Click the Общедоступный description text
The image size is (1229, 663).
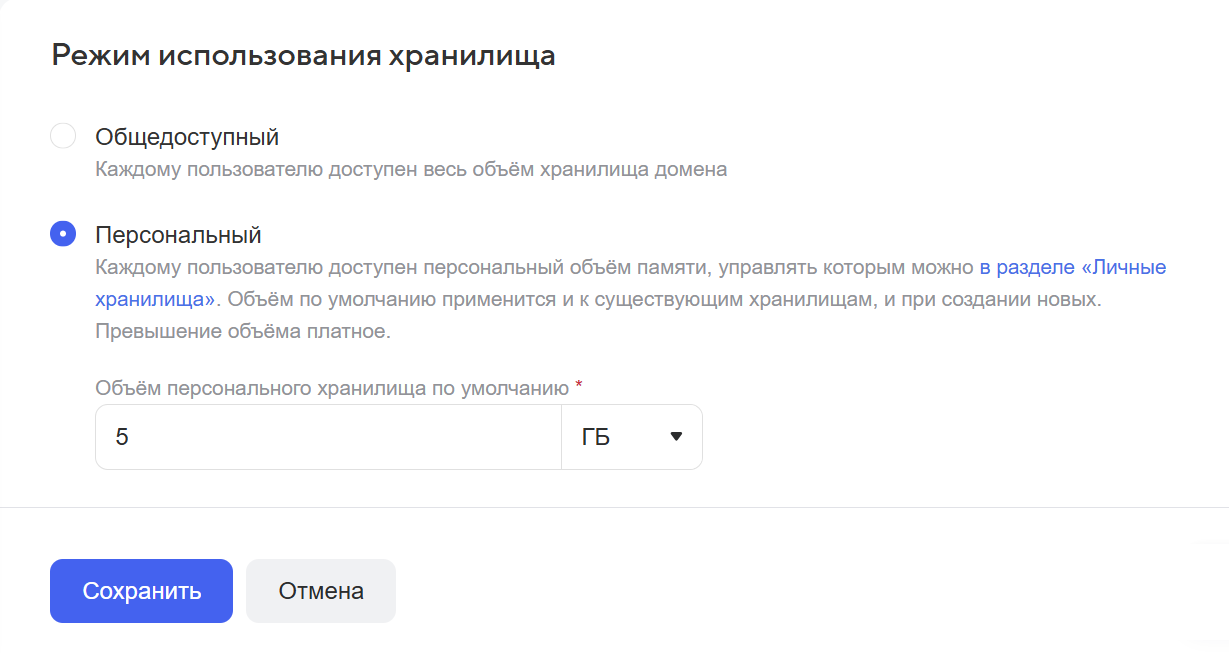411,169
